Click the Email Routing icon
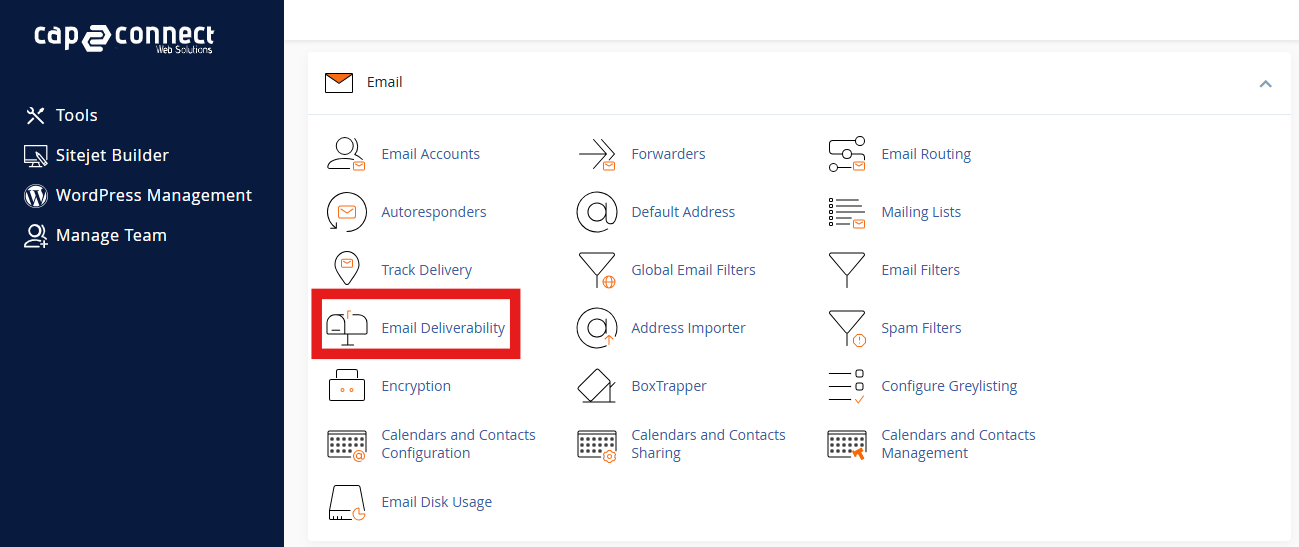This screenshot has height=547, width=1299. tap(847, 154)
